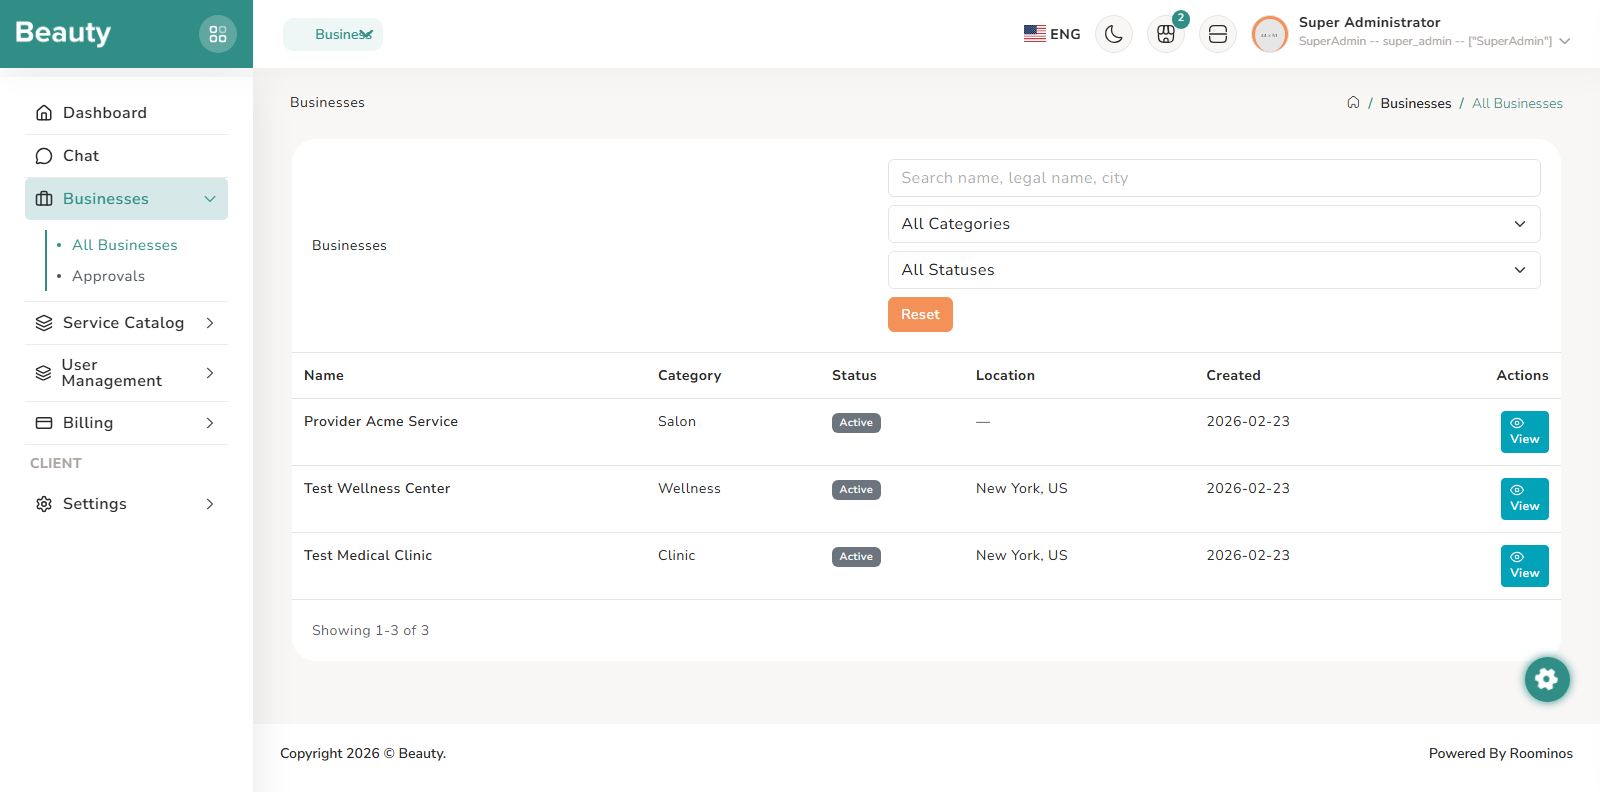Viewport: 1600px width, 792px height.
Task: Go to Dashboard menu item
Action: tap(126, 113)
